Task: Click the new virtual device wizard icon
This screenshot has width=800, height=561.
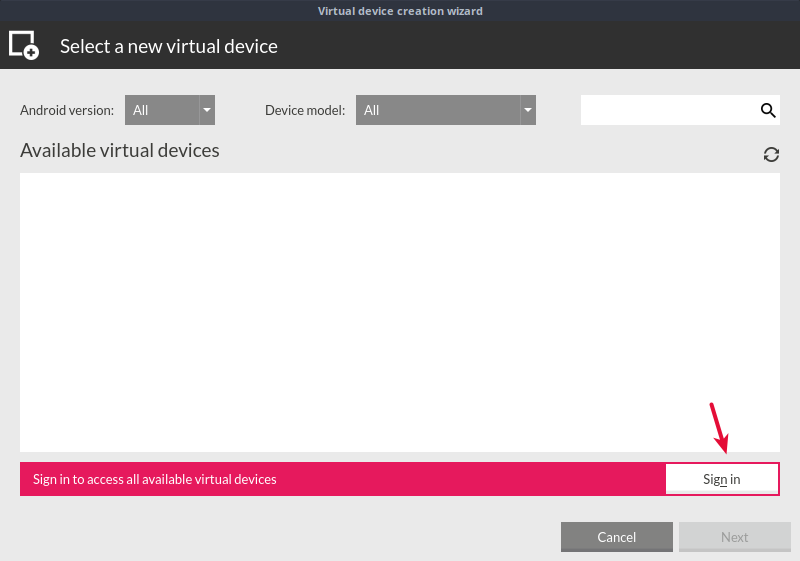Action: (24, 46)
